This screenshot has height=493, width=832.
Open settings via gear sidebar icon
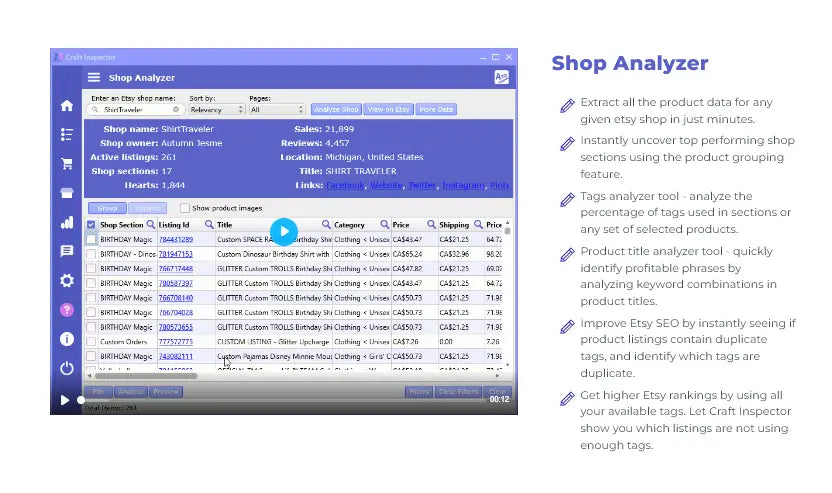click(x=67, y=280)
